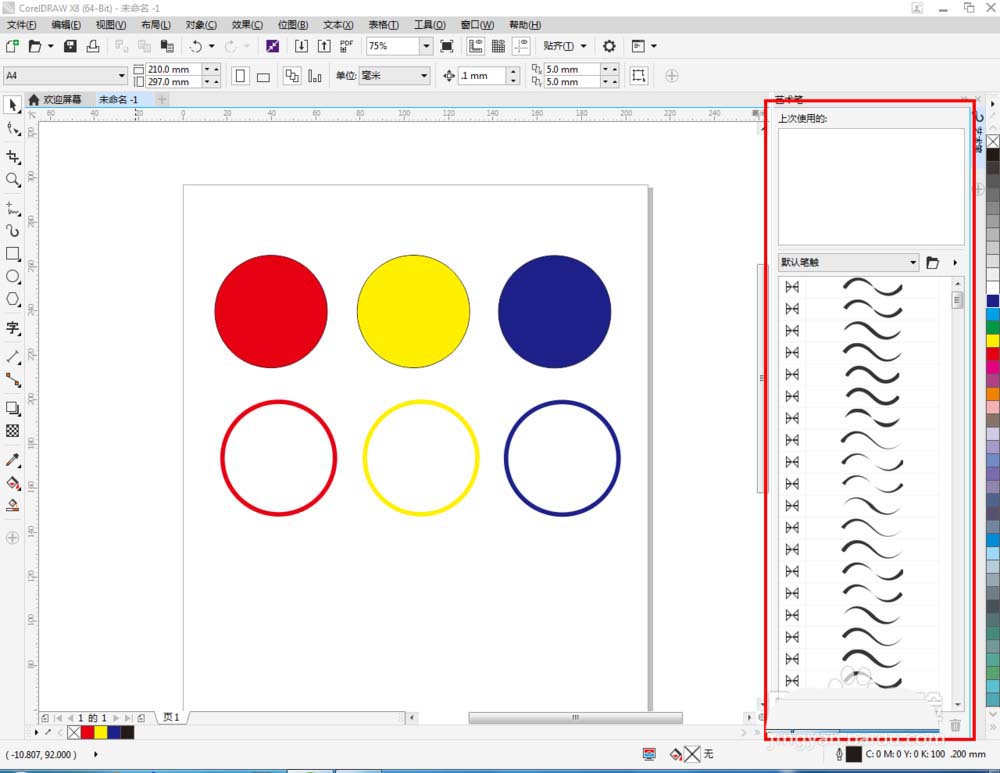Select the Pick tool in the toolbox
This screenshot has height=773, width=1000.
click(13, 105)
